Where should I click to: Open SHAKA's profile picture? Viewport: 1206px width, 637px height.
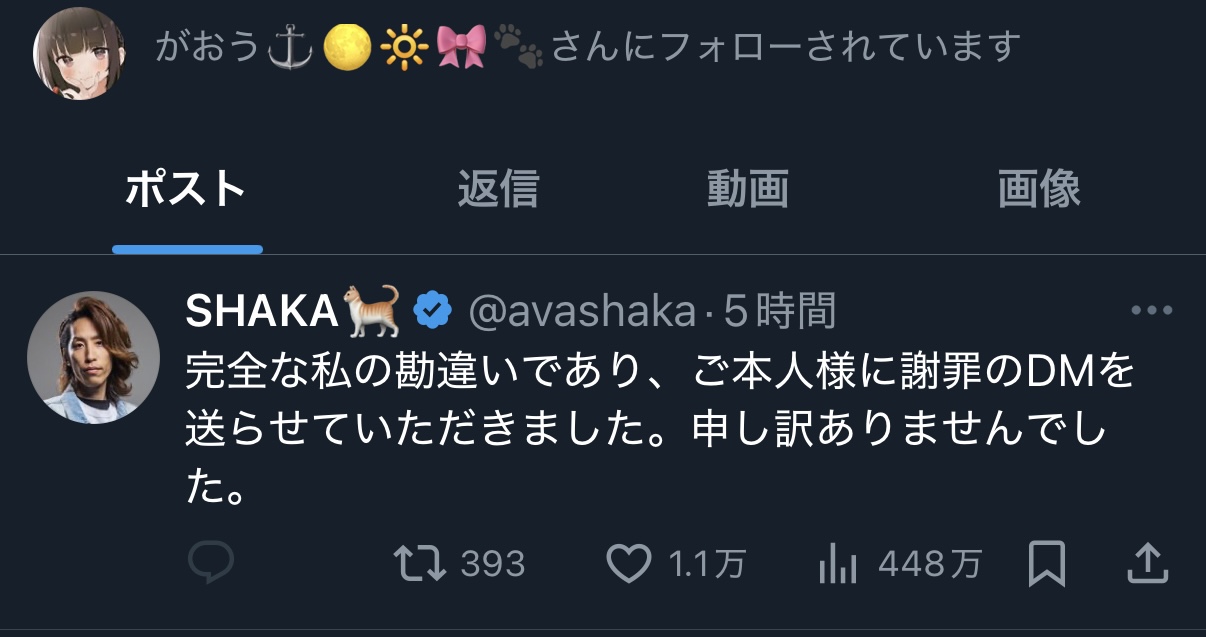[x=92, y=359]
